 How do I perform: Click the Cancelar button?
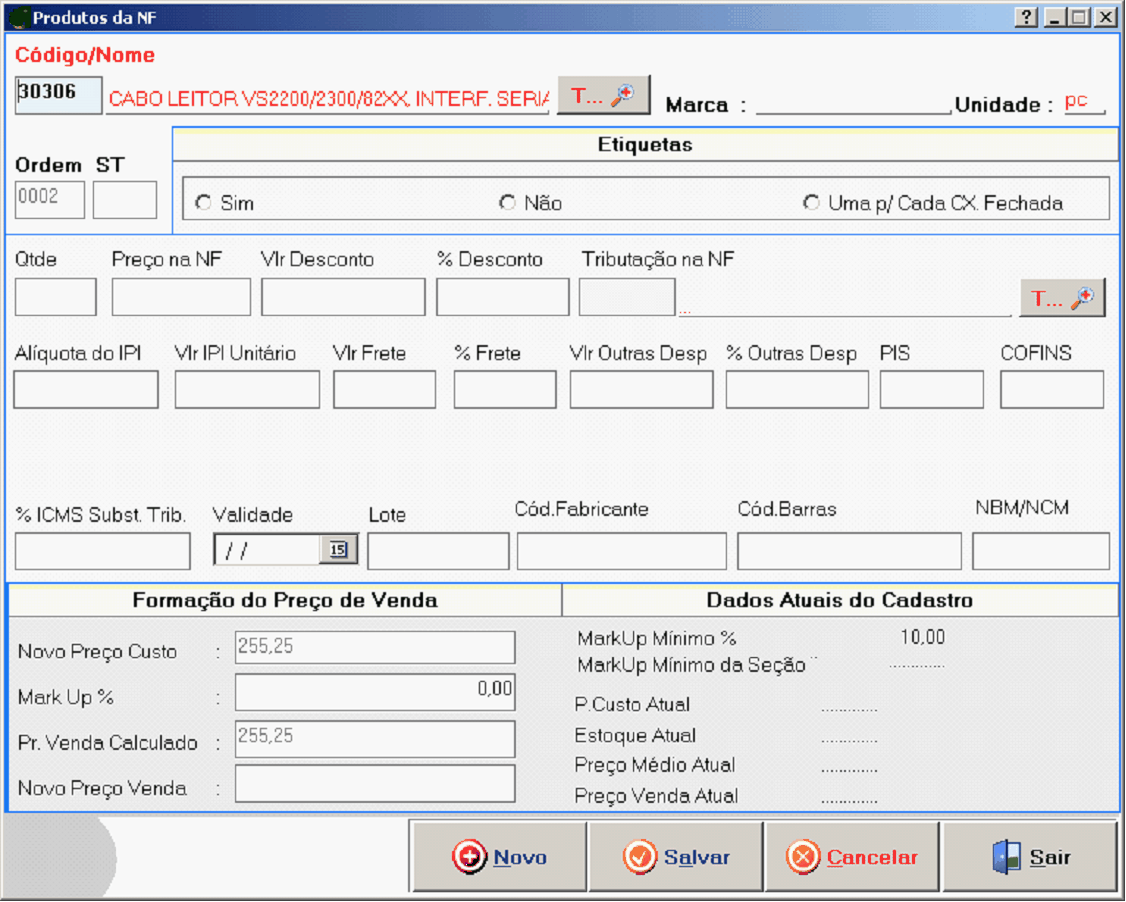(852, 857)
